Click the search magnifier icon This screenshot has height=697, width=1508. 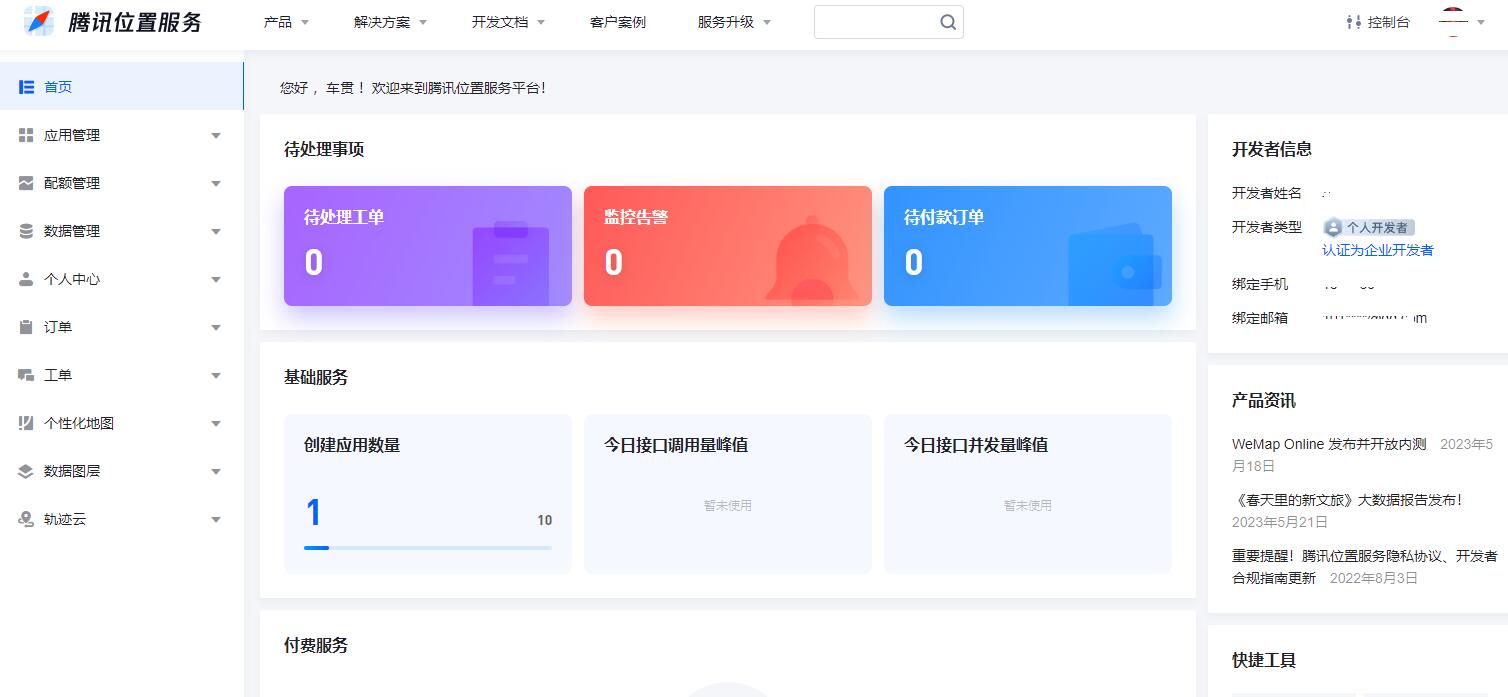[948, 22]
